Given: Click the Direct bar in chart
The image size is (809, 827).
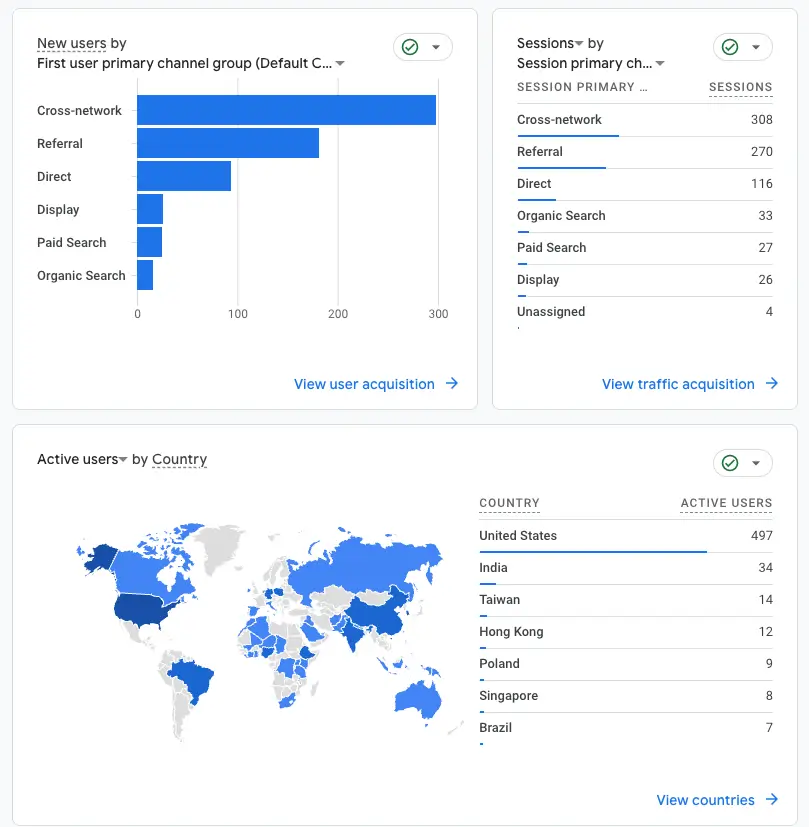Looking at the screenshot, I should [x=184, y=176].
